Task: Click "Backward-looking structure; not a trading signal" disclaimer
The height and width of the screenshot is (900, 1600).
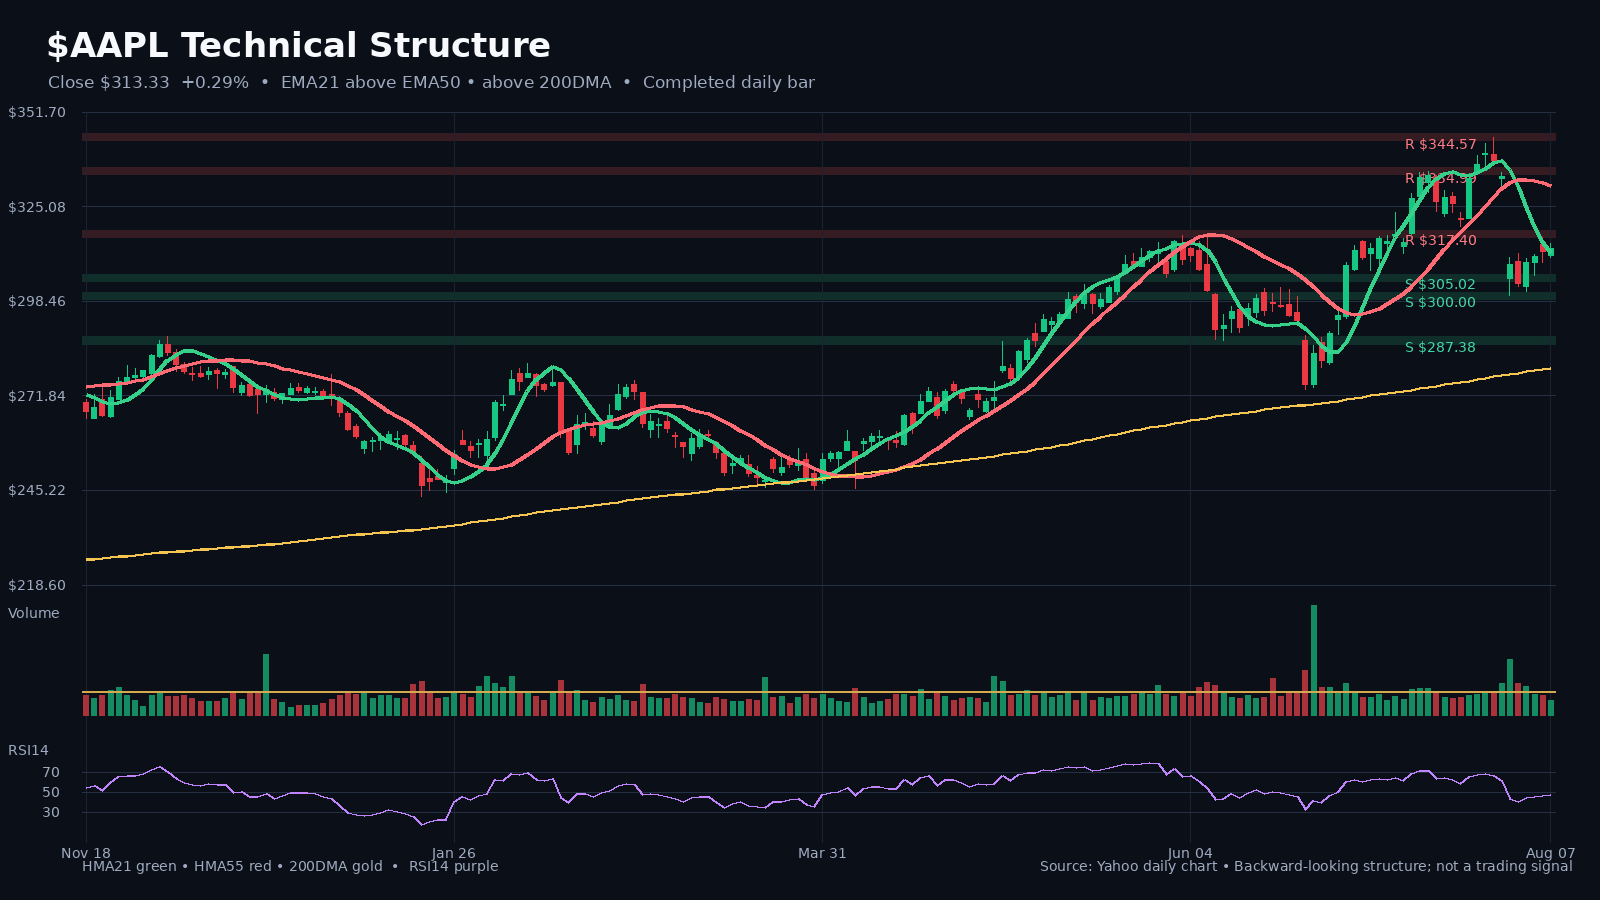Action: pos(1403,866)
